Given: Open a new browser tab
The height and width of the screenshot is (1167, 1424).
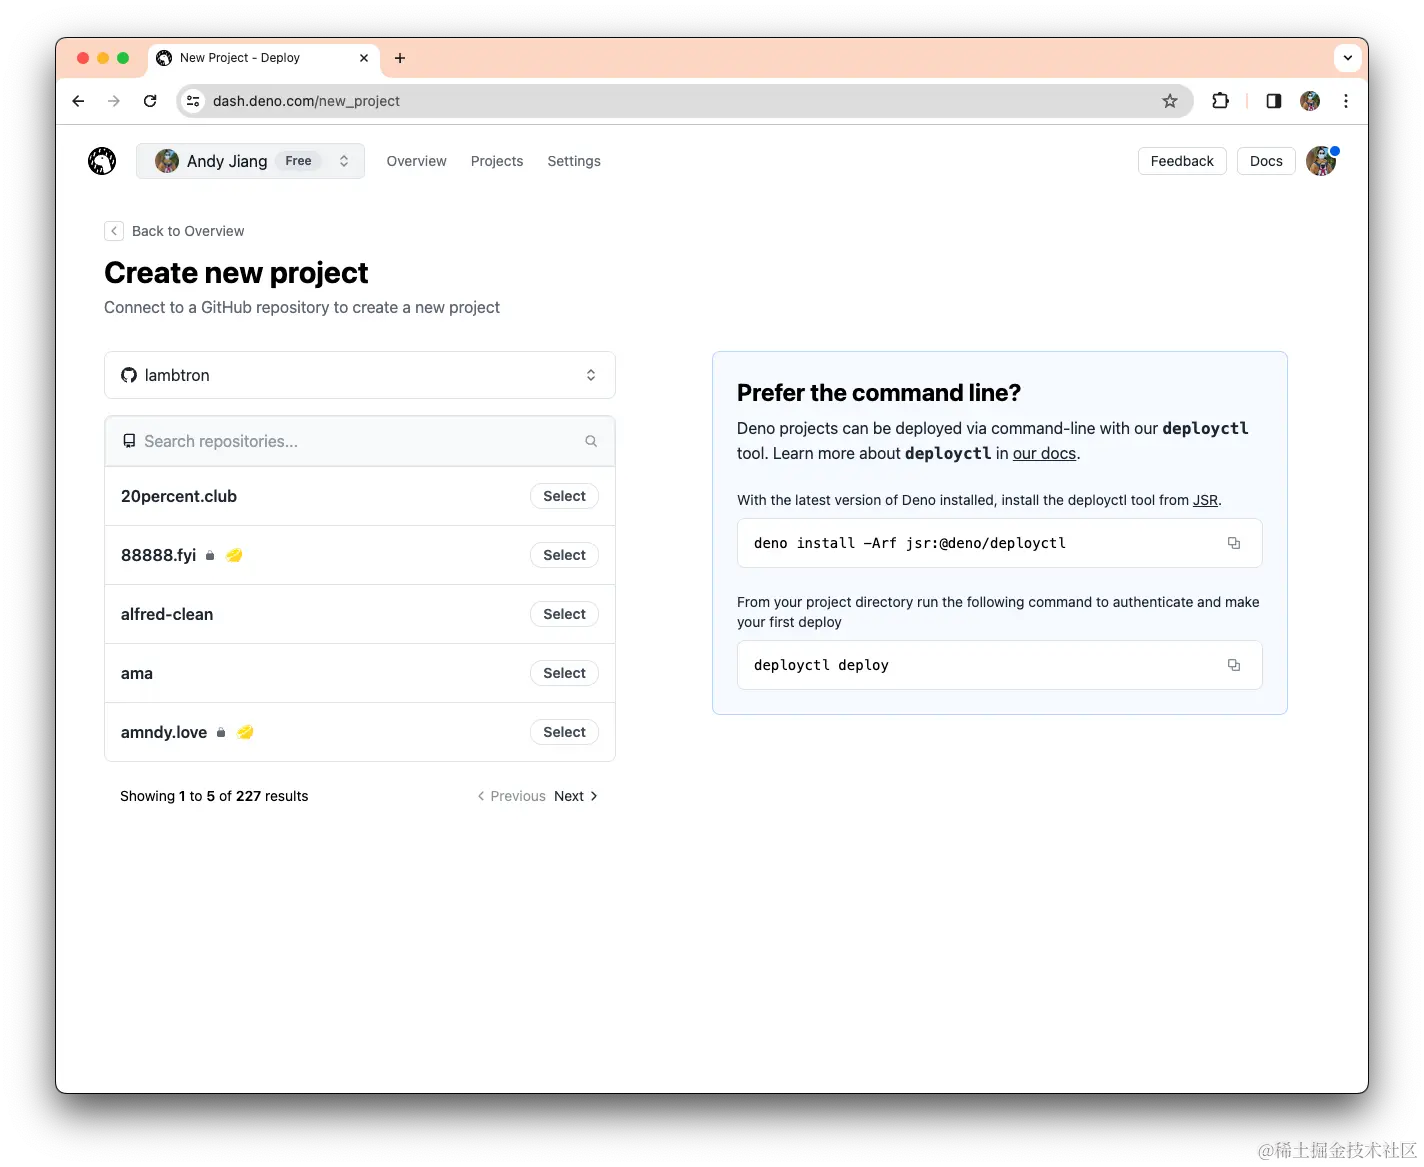Looking at the screenshot, I should 400,58.
